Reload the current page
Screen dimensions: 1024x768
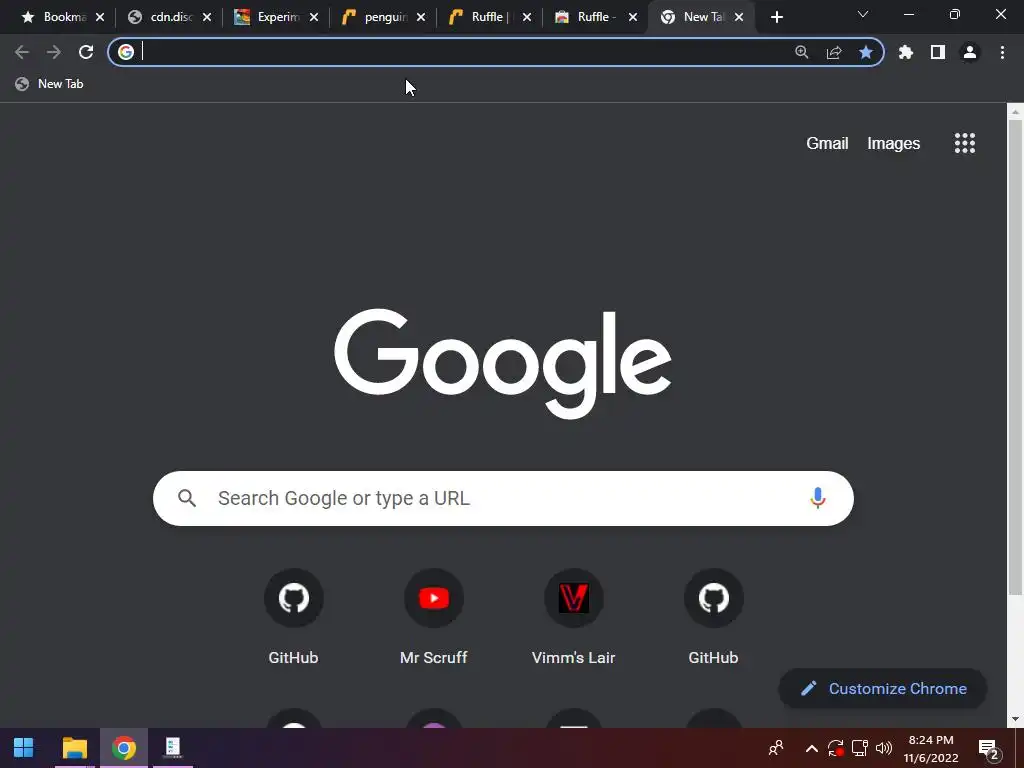click(86, 52)
